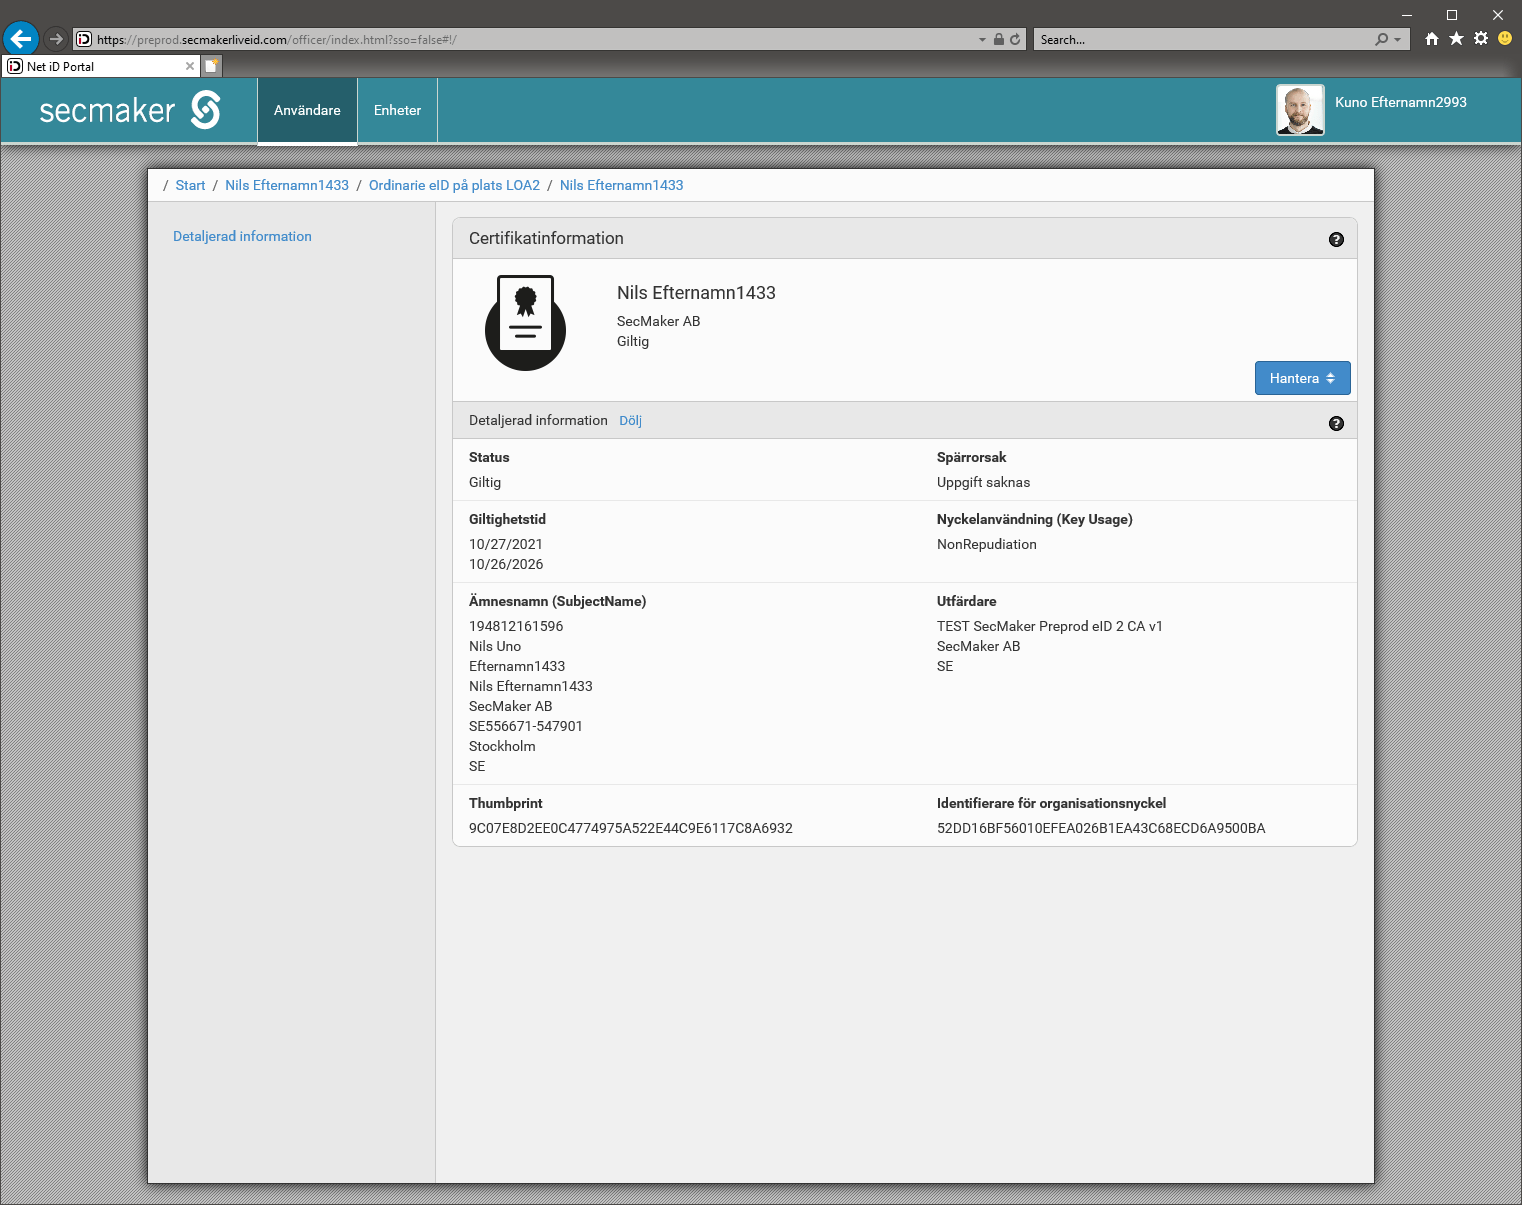Image resolution: width=1522 pixels, height=1205 pixels.
Task: Open the Hantera dropdown
Action: tap(1302, 378)
